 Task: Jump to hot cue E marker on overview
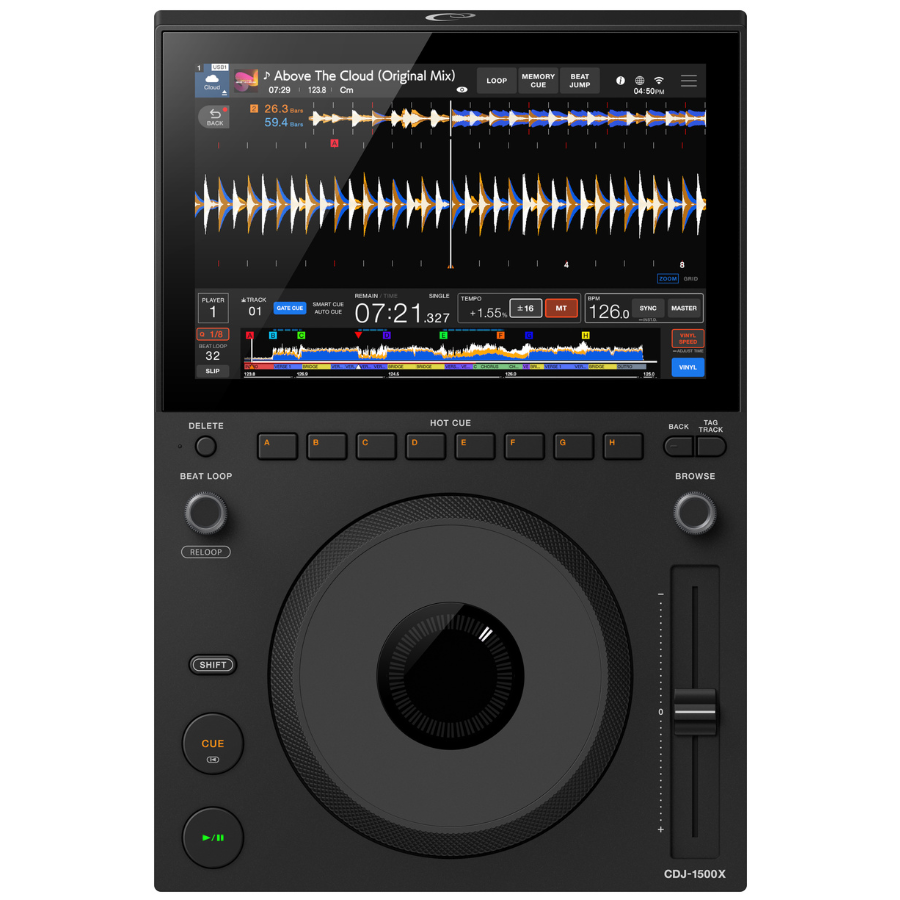point(443,335)
